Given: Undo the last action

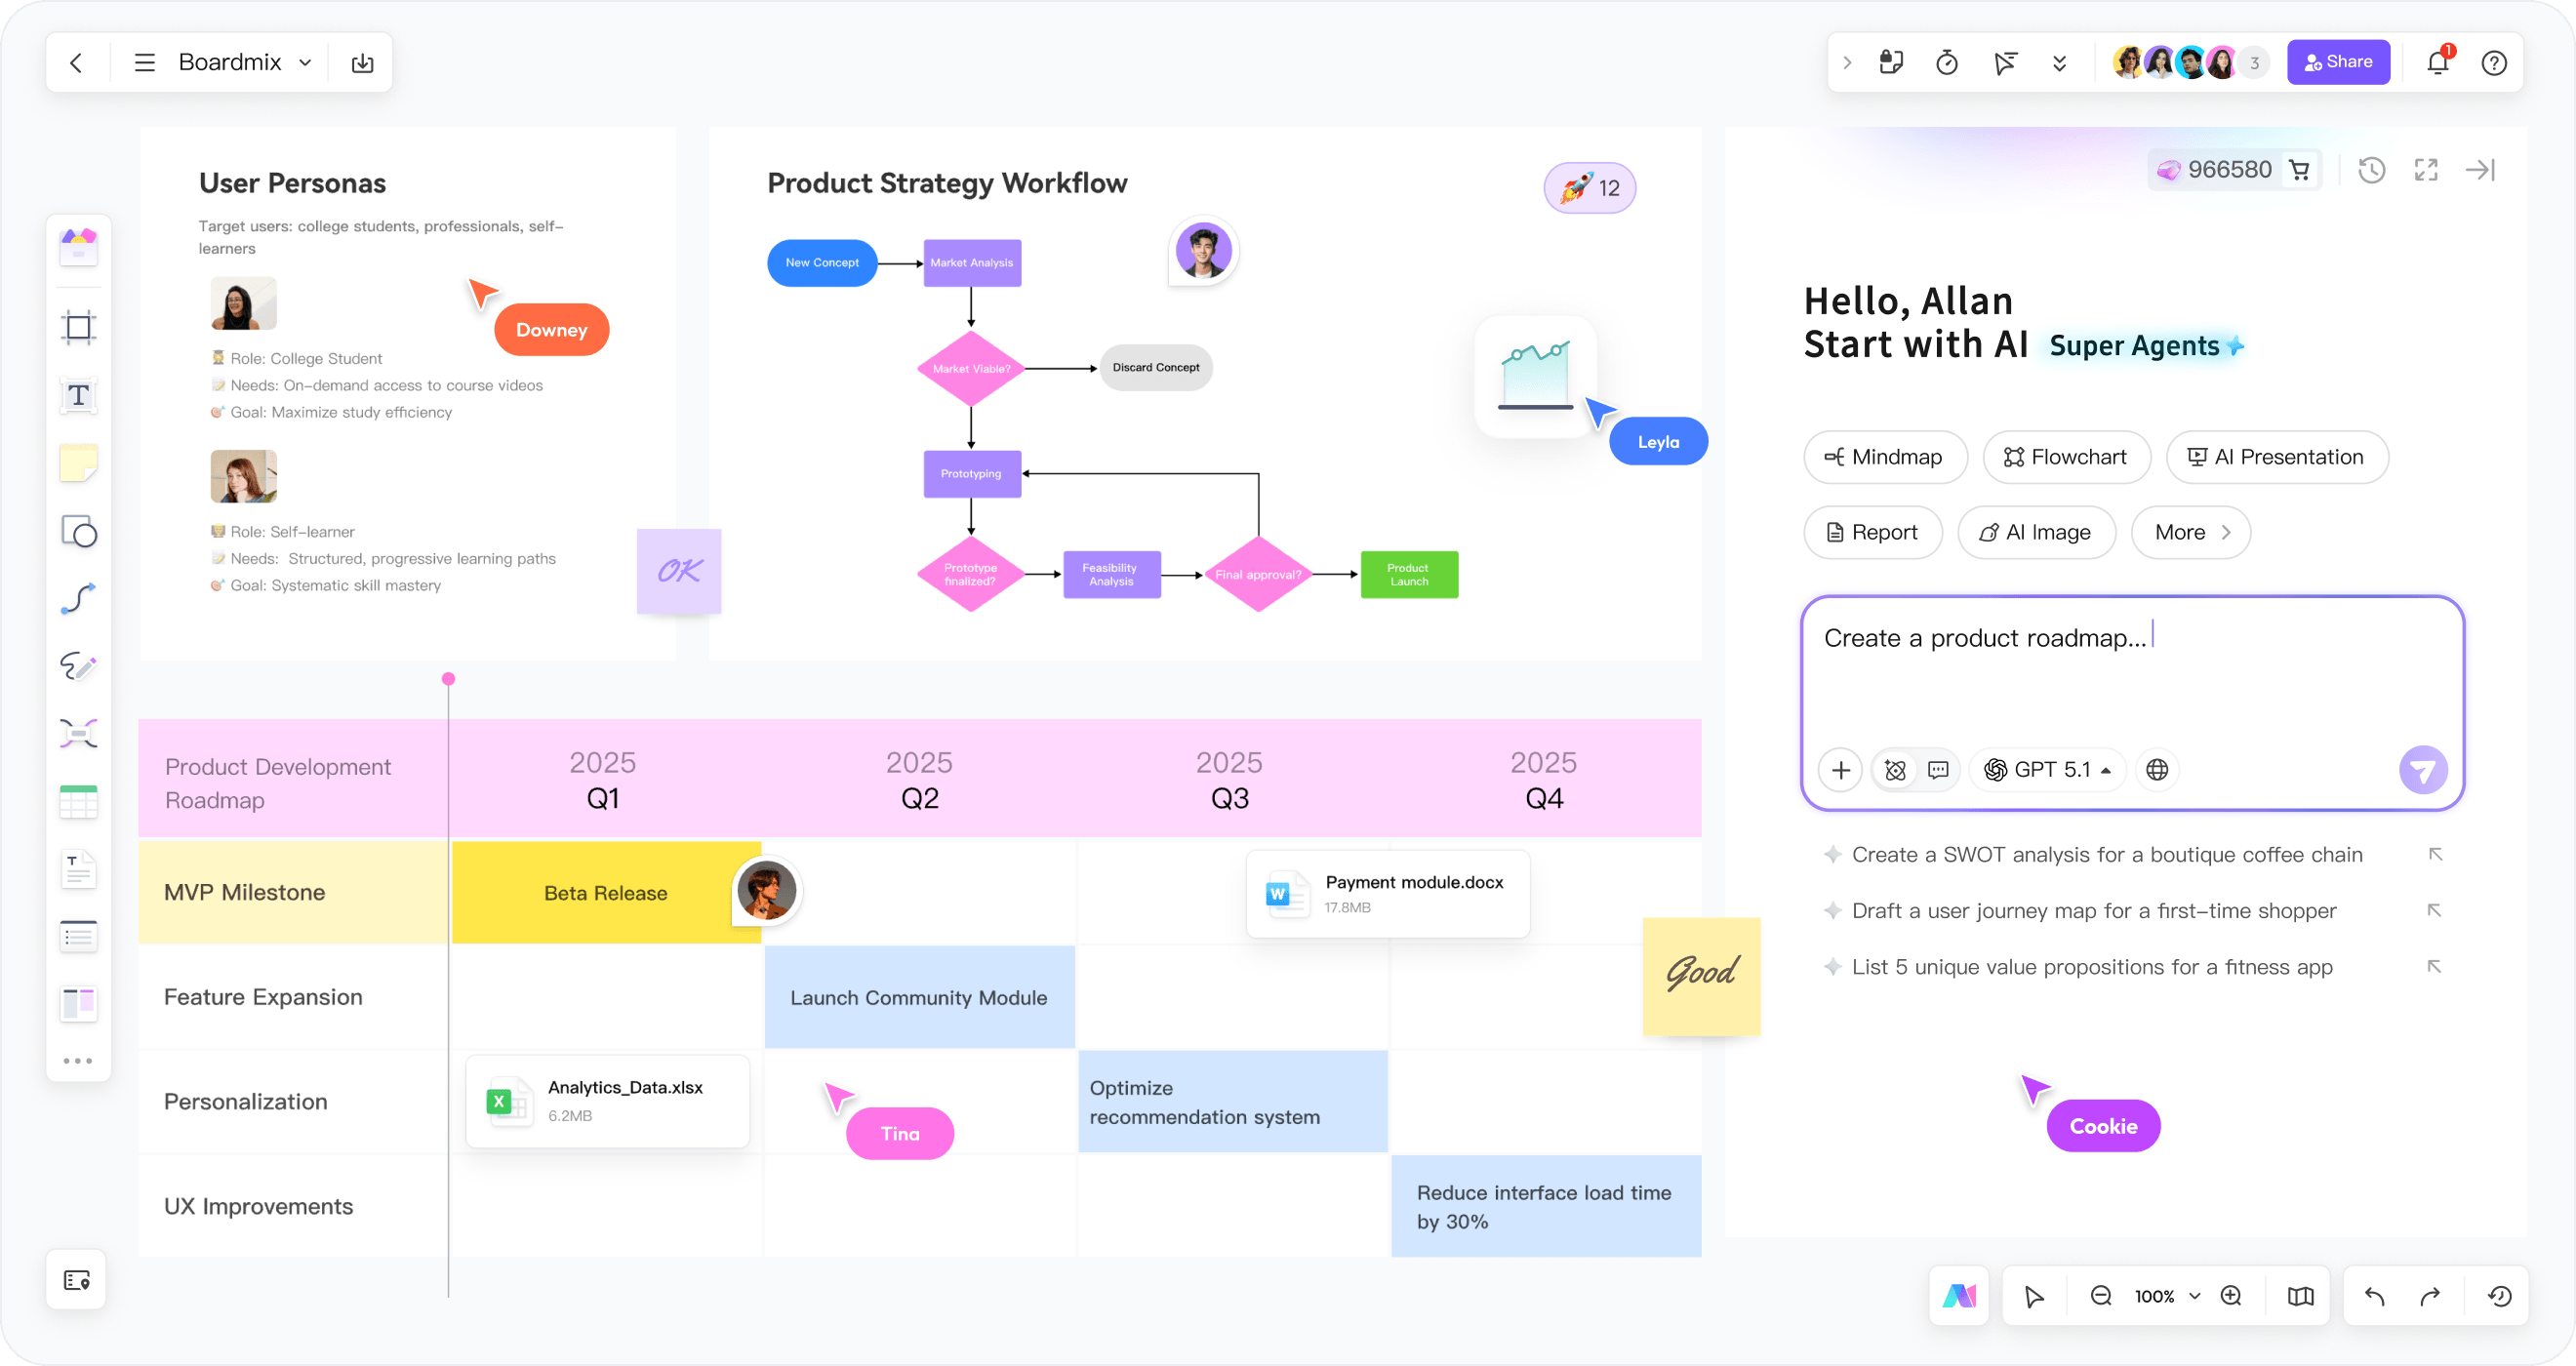Looking at the screenshot, I should [2374, 1296].
